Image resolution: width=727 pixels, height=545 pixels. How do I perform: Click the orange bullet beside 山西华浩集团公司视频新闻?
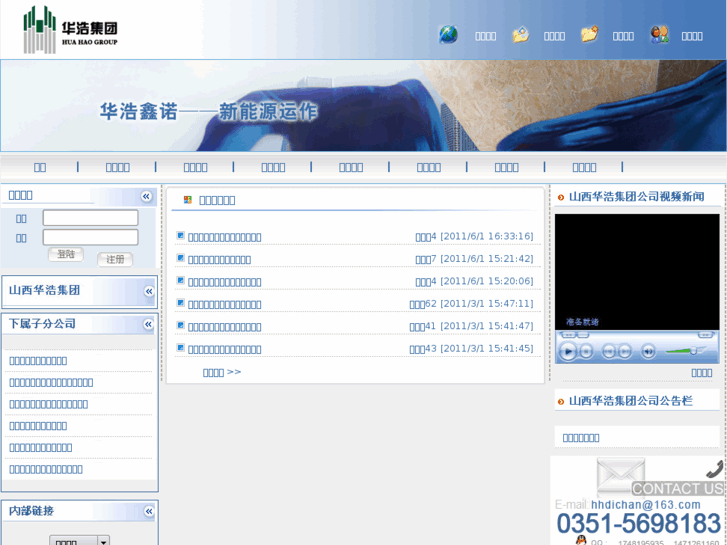click(x=561, y=198)
